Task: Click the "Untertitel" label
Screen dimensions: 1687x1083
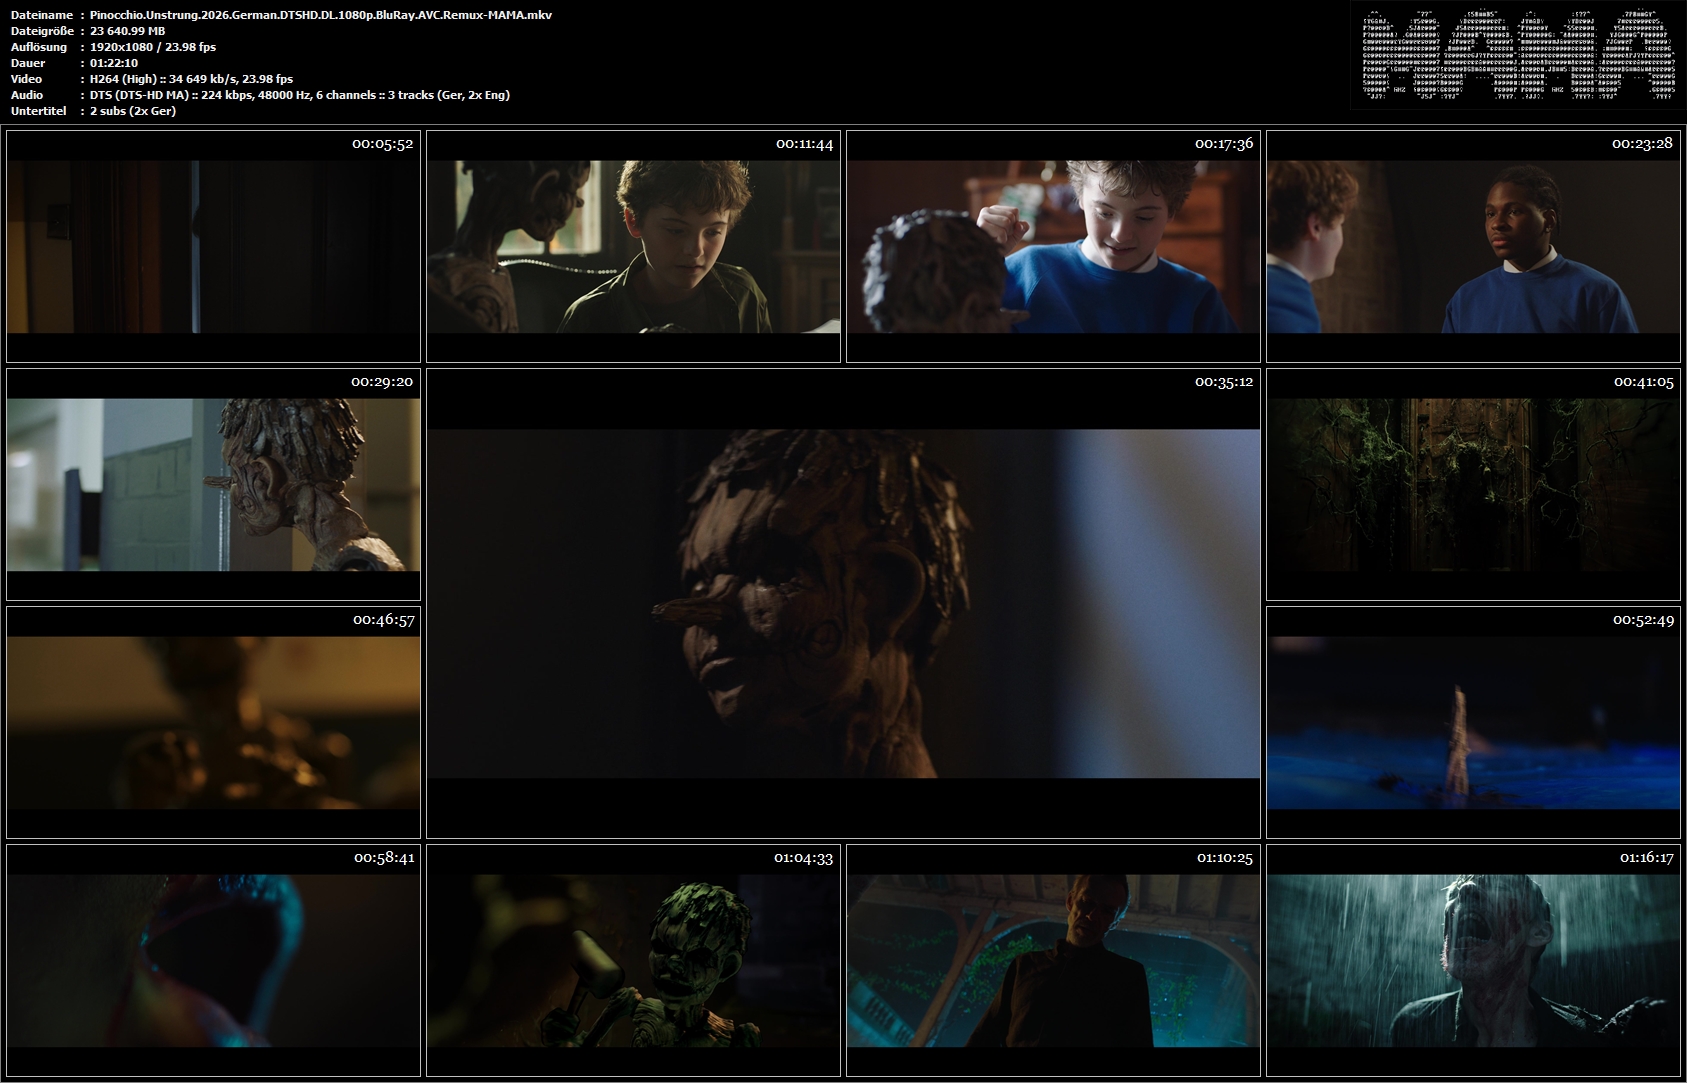Action: click(x=37, y=111)
